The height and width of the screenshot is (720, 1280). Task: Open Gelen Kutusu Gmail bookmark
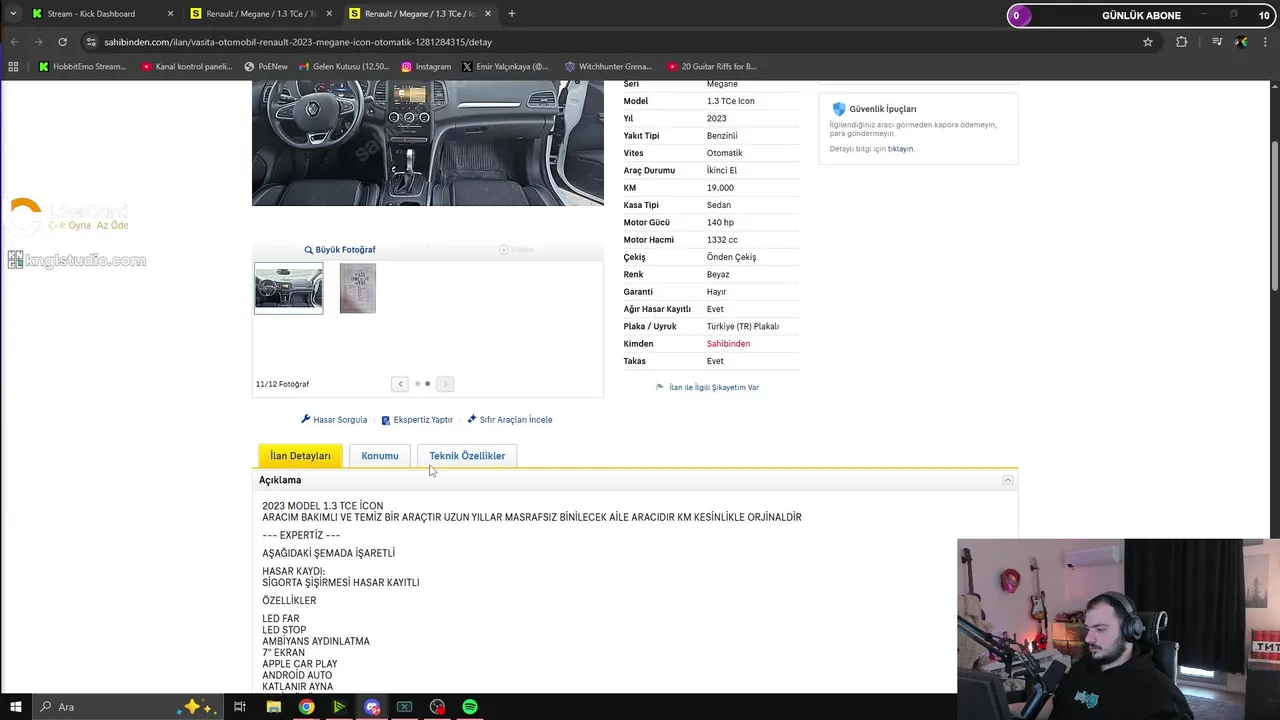pyautogui.click(x=344, y=67)
